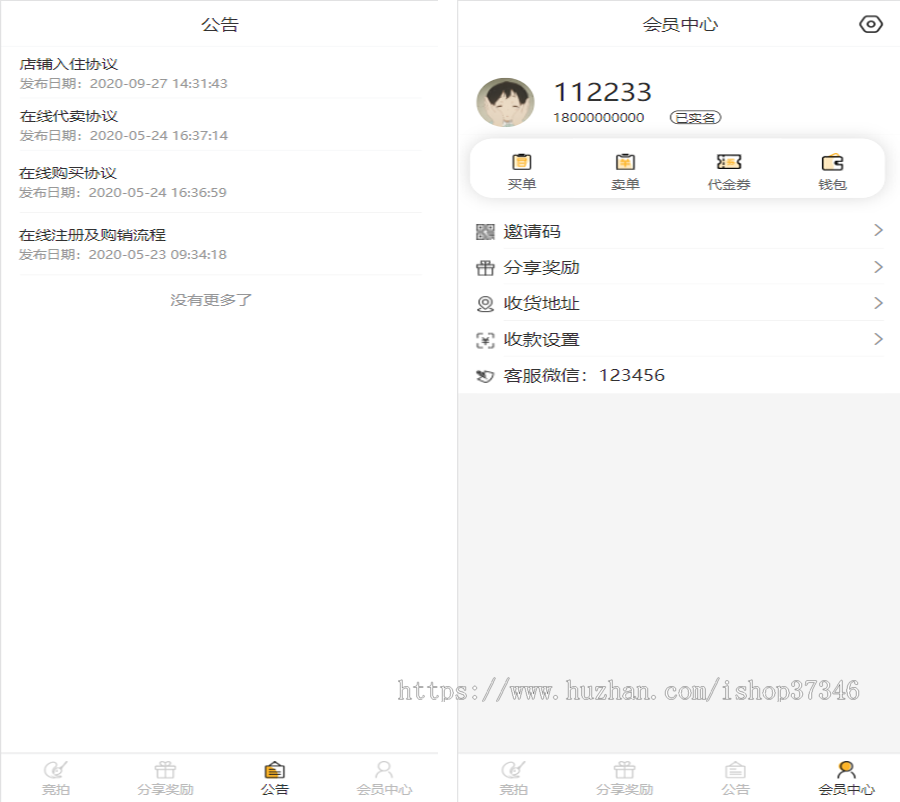Screen dimensions: 900x802
Task: Switch to 会员中心 tab in 公告 screen
Action: (384, 778)
